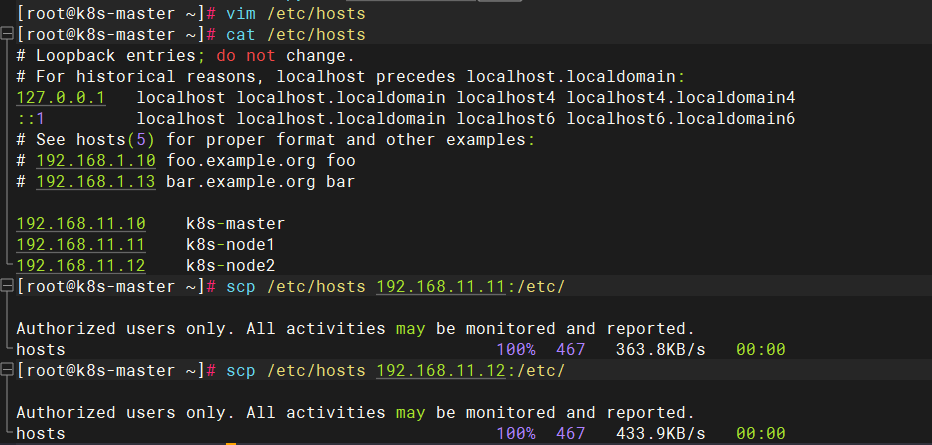The width and height of the screenshot is (932, 445).
Task: Open the 192.168.11.11 link in the k8s-node1 entry
Action: (81, 244)
